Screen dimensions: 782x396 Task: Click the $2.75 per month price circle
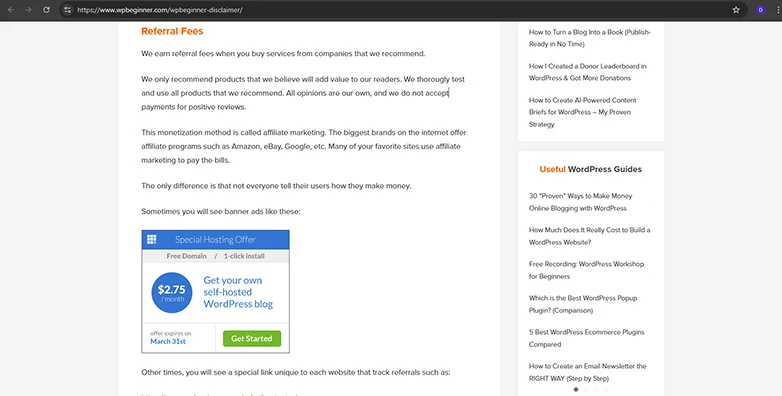point(172,292)
